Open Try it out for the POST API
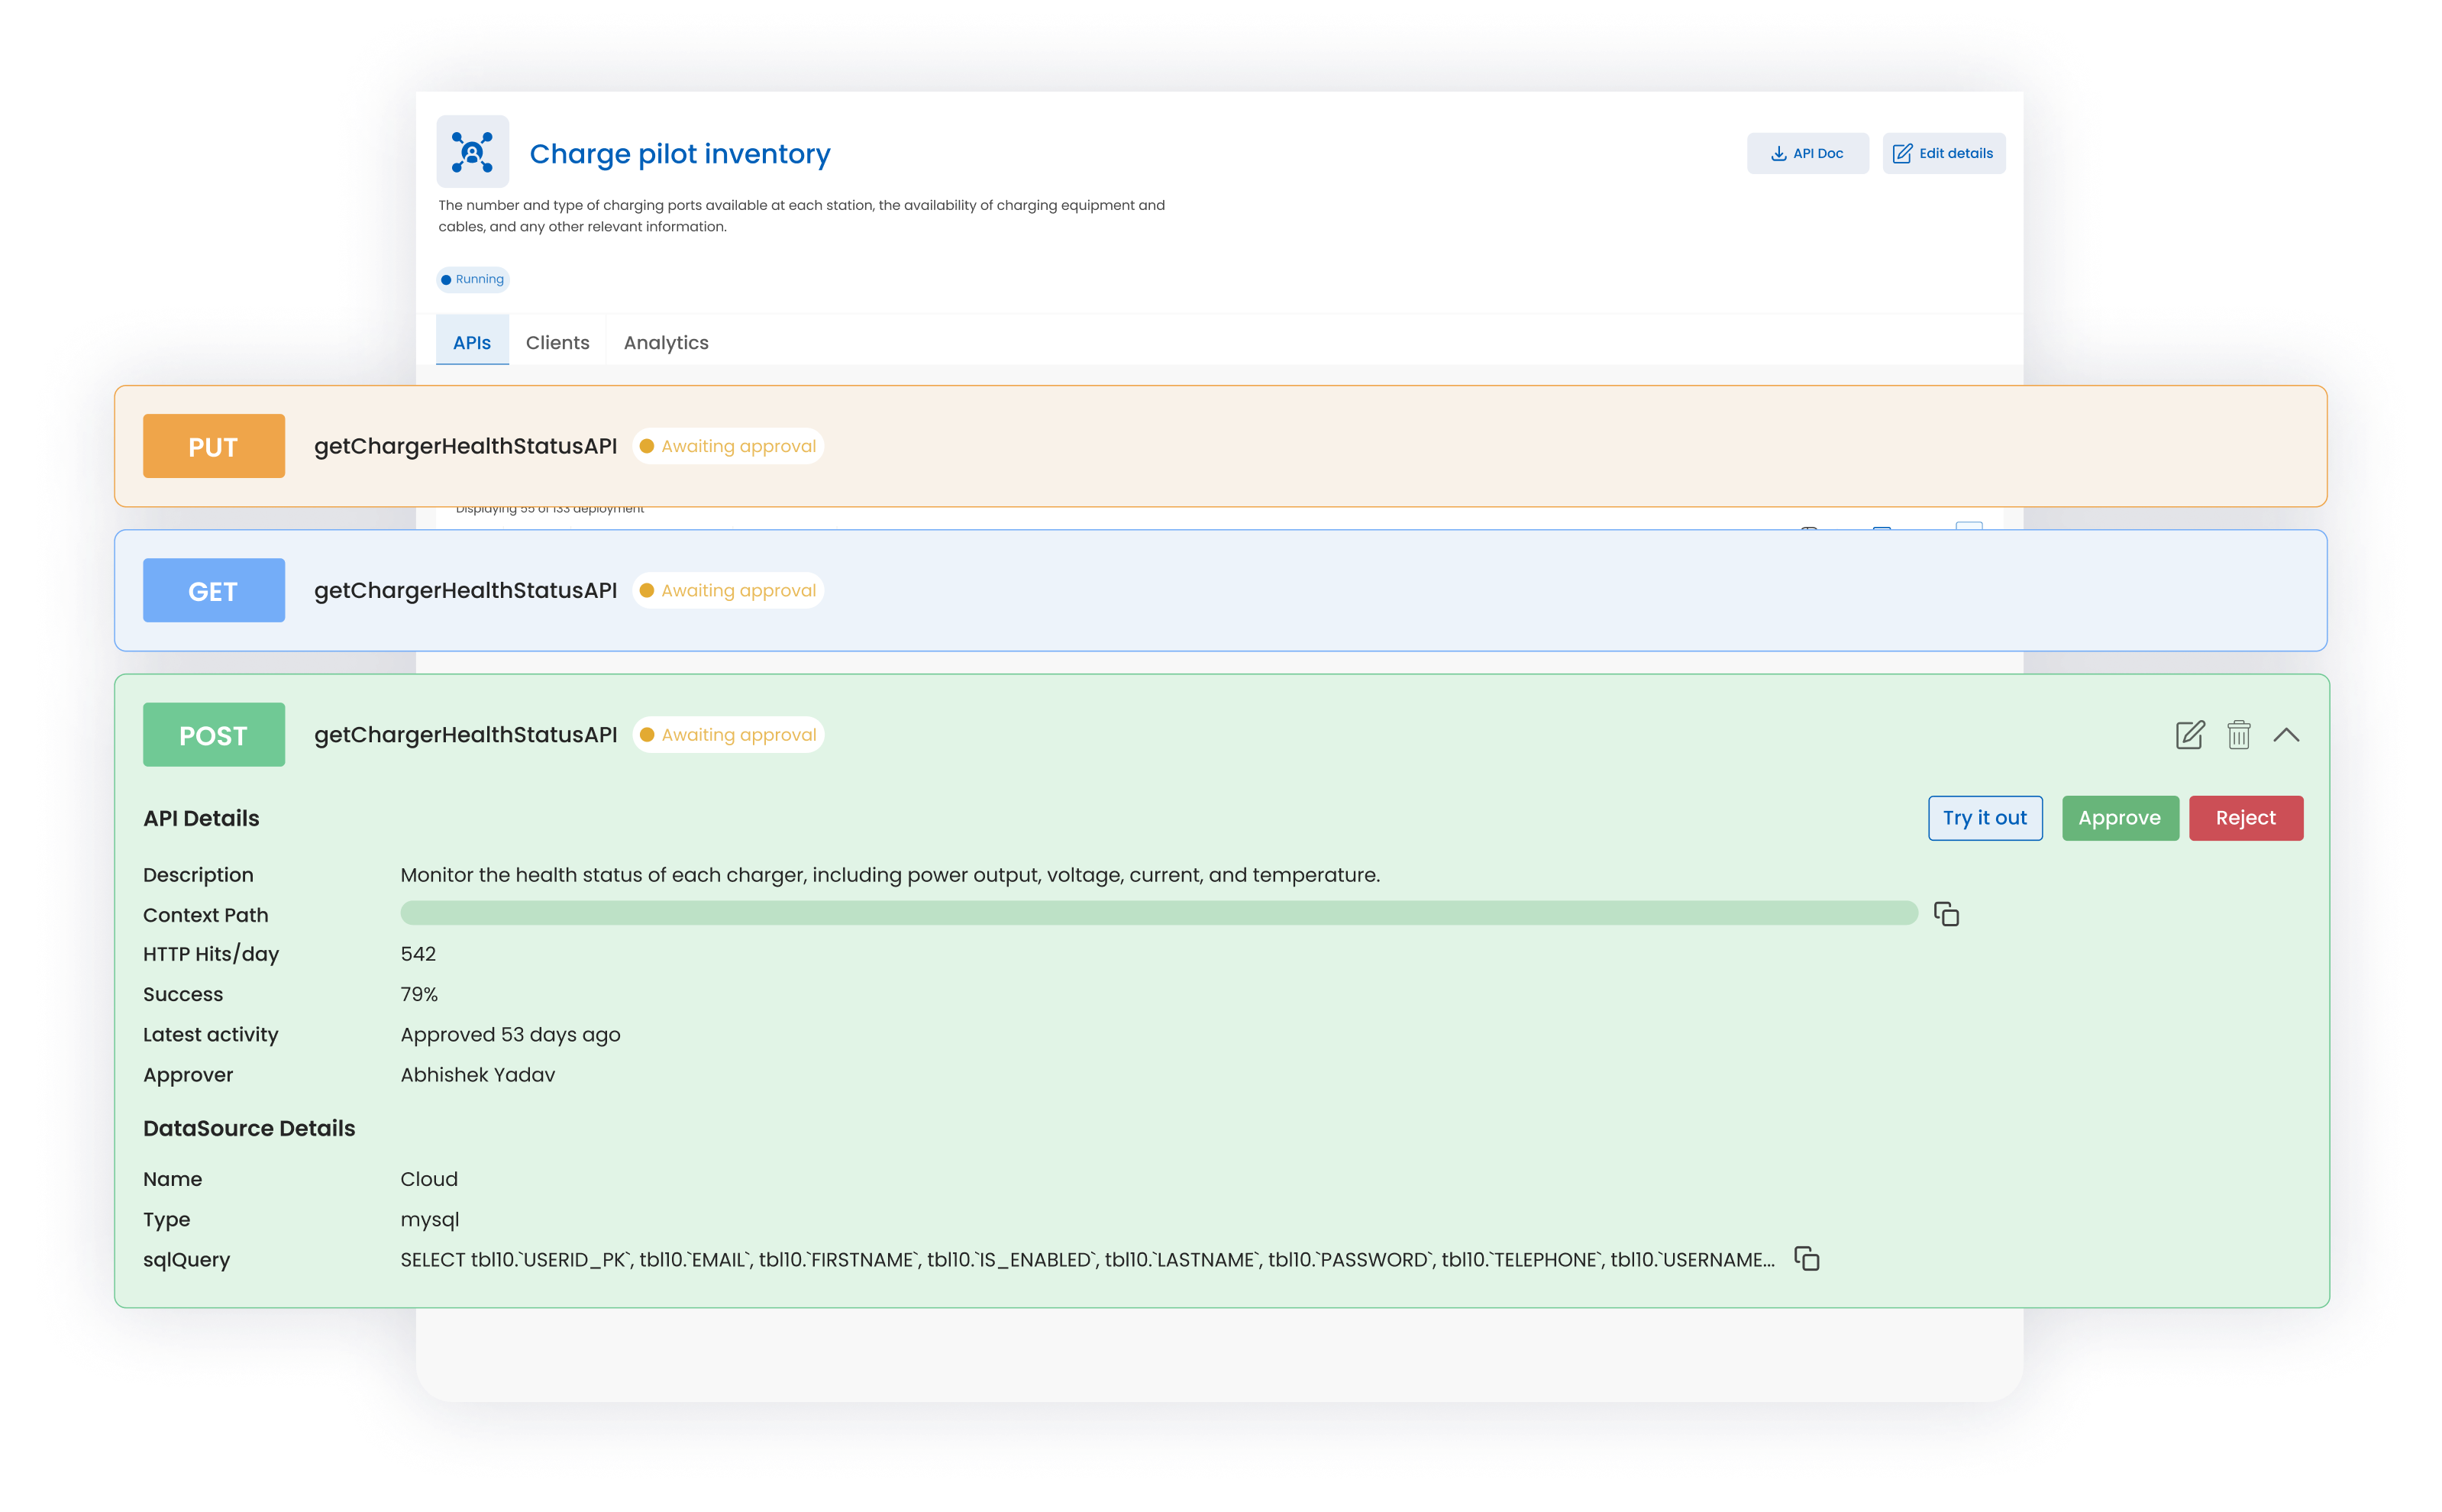Viewport: 2442px width, 1512px height. tap(1985, 817)
